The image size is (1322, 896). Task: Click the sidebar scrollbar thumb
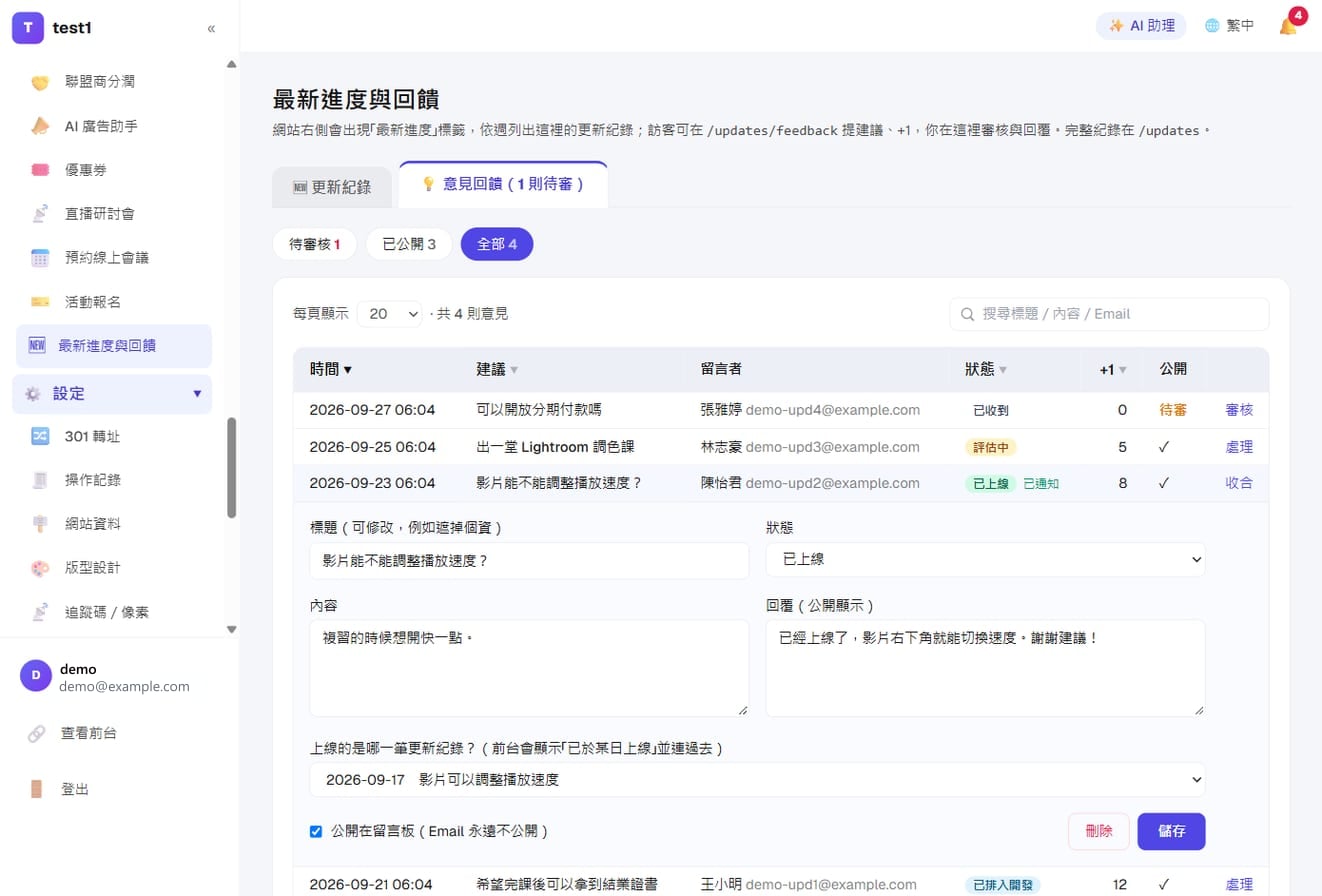coord(232,467)
